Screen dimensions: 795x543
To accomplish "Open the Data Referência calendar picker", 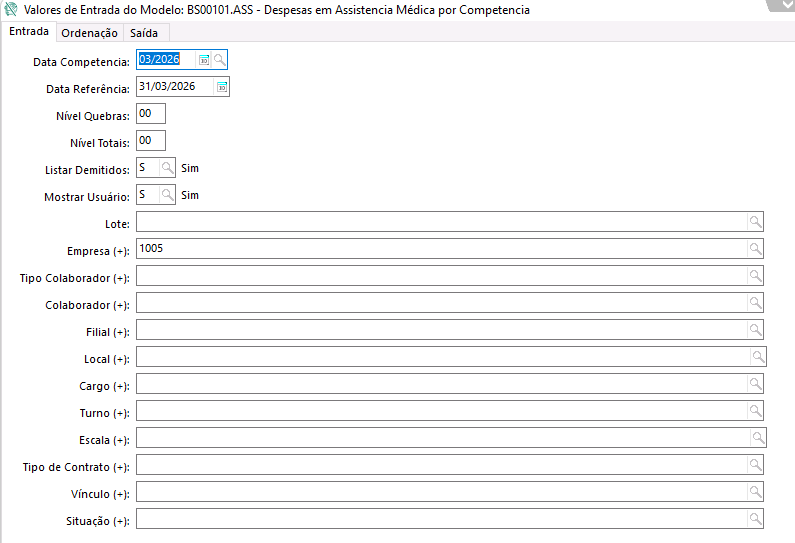I will point(222,87).
